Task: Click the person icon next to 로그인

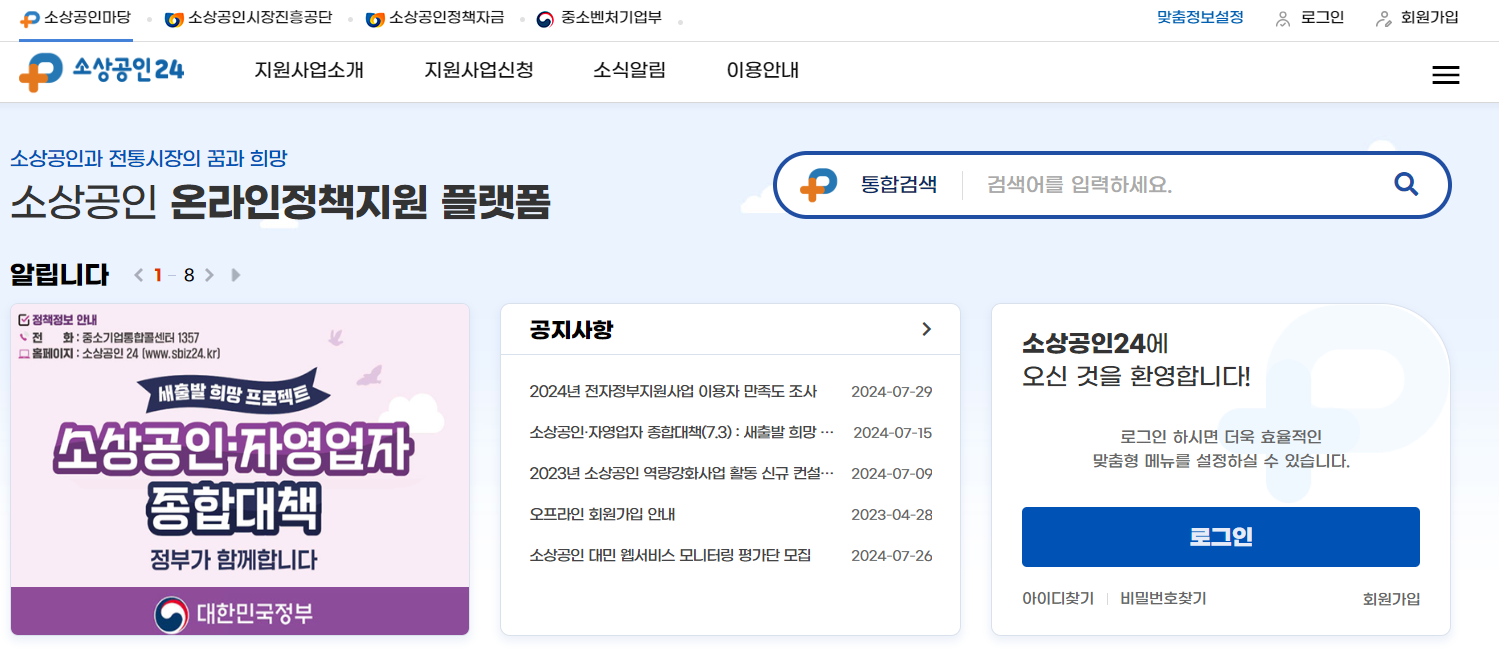Action: pos(1281,17)
